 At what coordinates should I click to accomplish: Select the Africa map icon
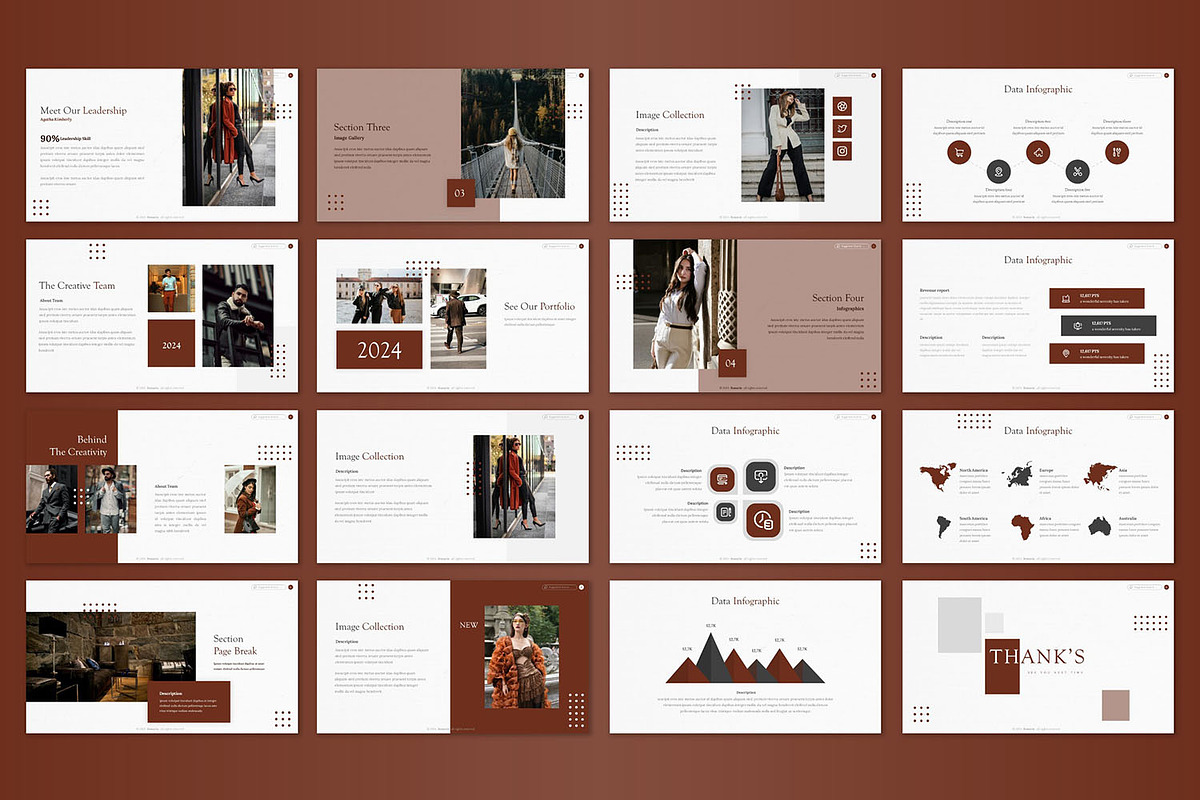point(1022,526)
